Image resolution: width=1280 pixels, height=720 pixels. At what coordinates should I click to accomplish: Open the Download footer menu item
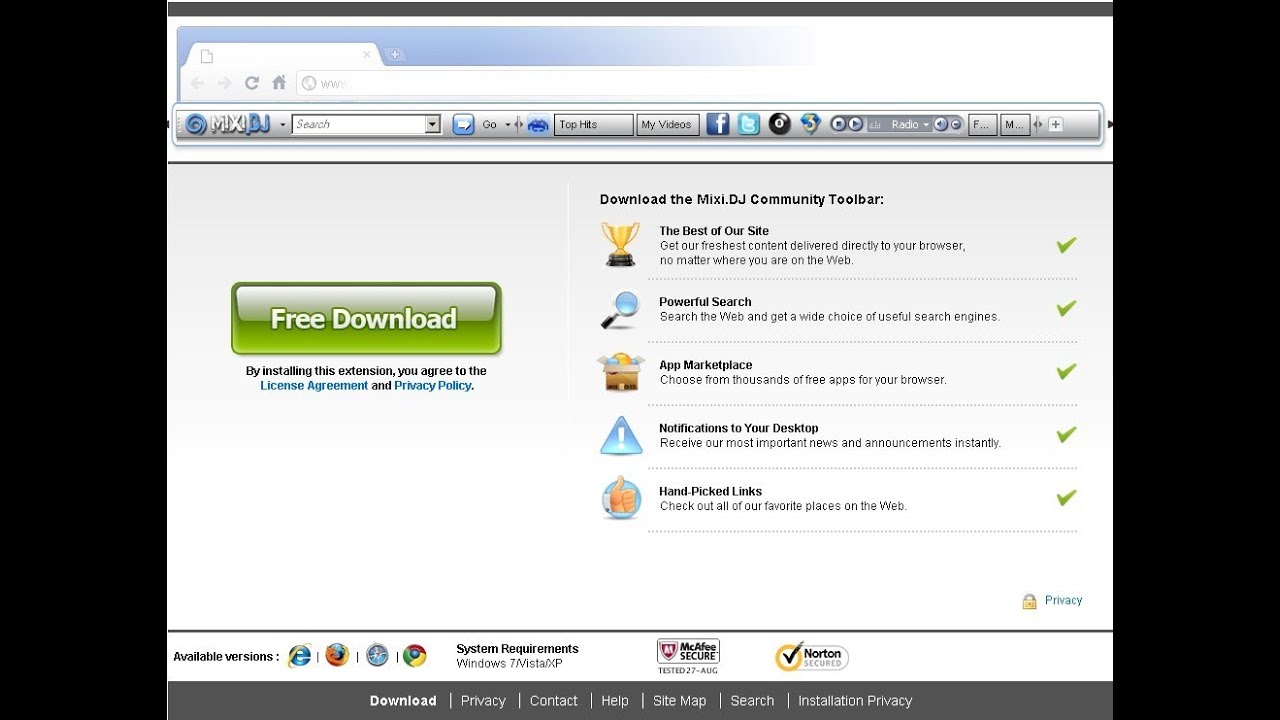403,701
